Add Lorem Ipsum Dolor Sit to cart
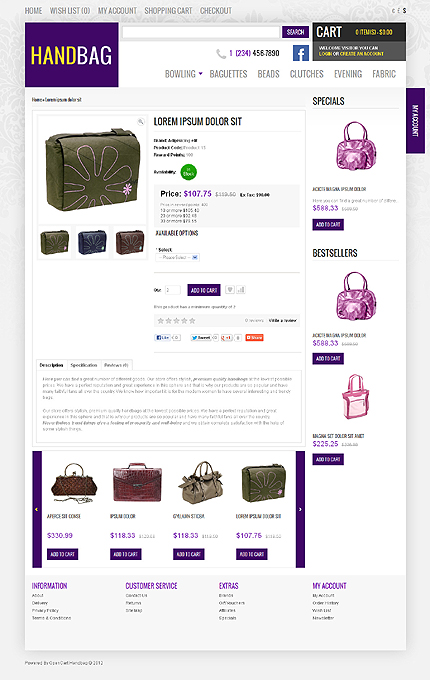 204,290
